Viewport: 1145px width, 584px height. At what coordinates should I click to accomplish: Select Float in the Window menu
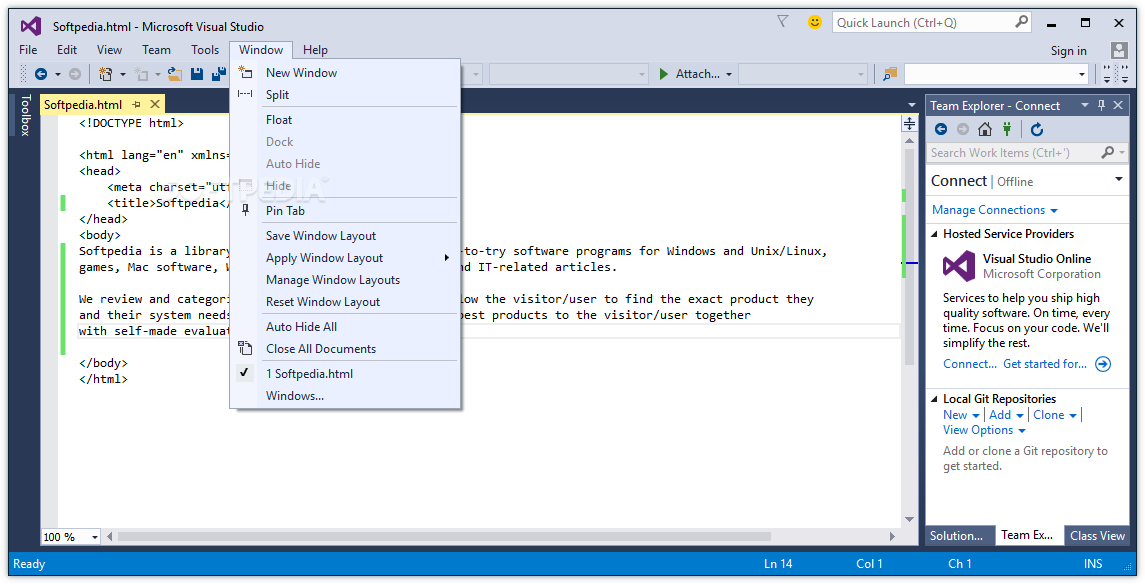tap(345, 120)
